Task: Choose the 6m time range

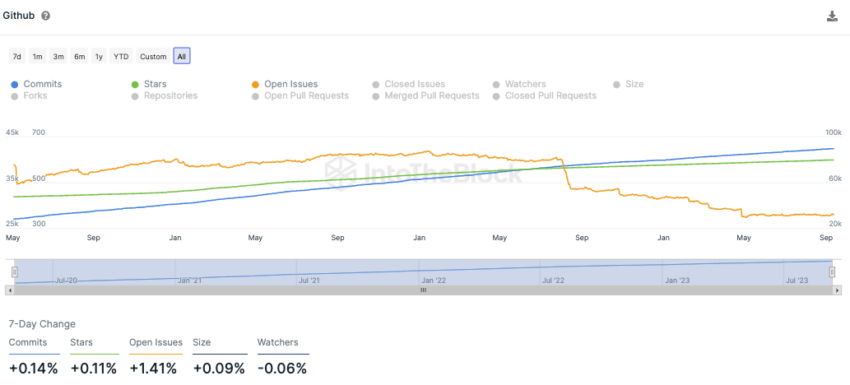Action: (80, 56)
